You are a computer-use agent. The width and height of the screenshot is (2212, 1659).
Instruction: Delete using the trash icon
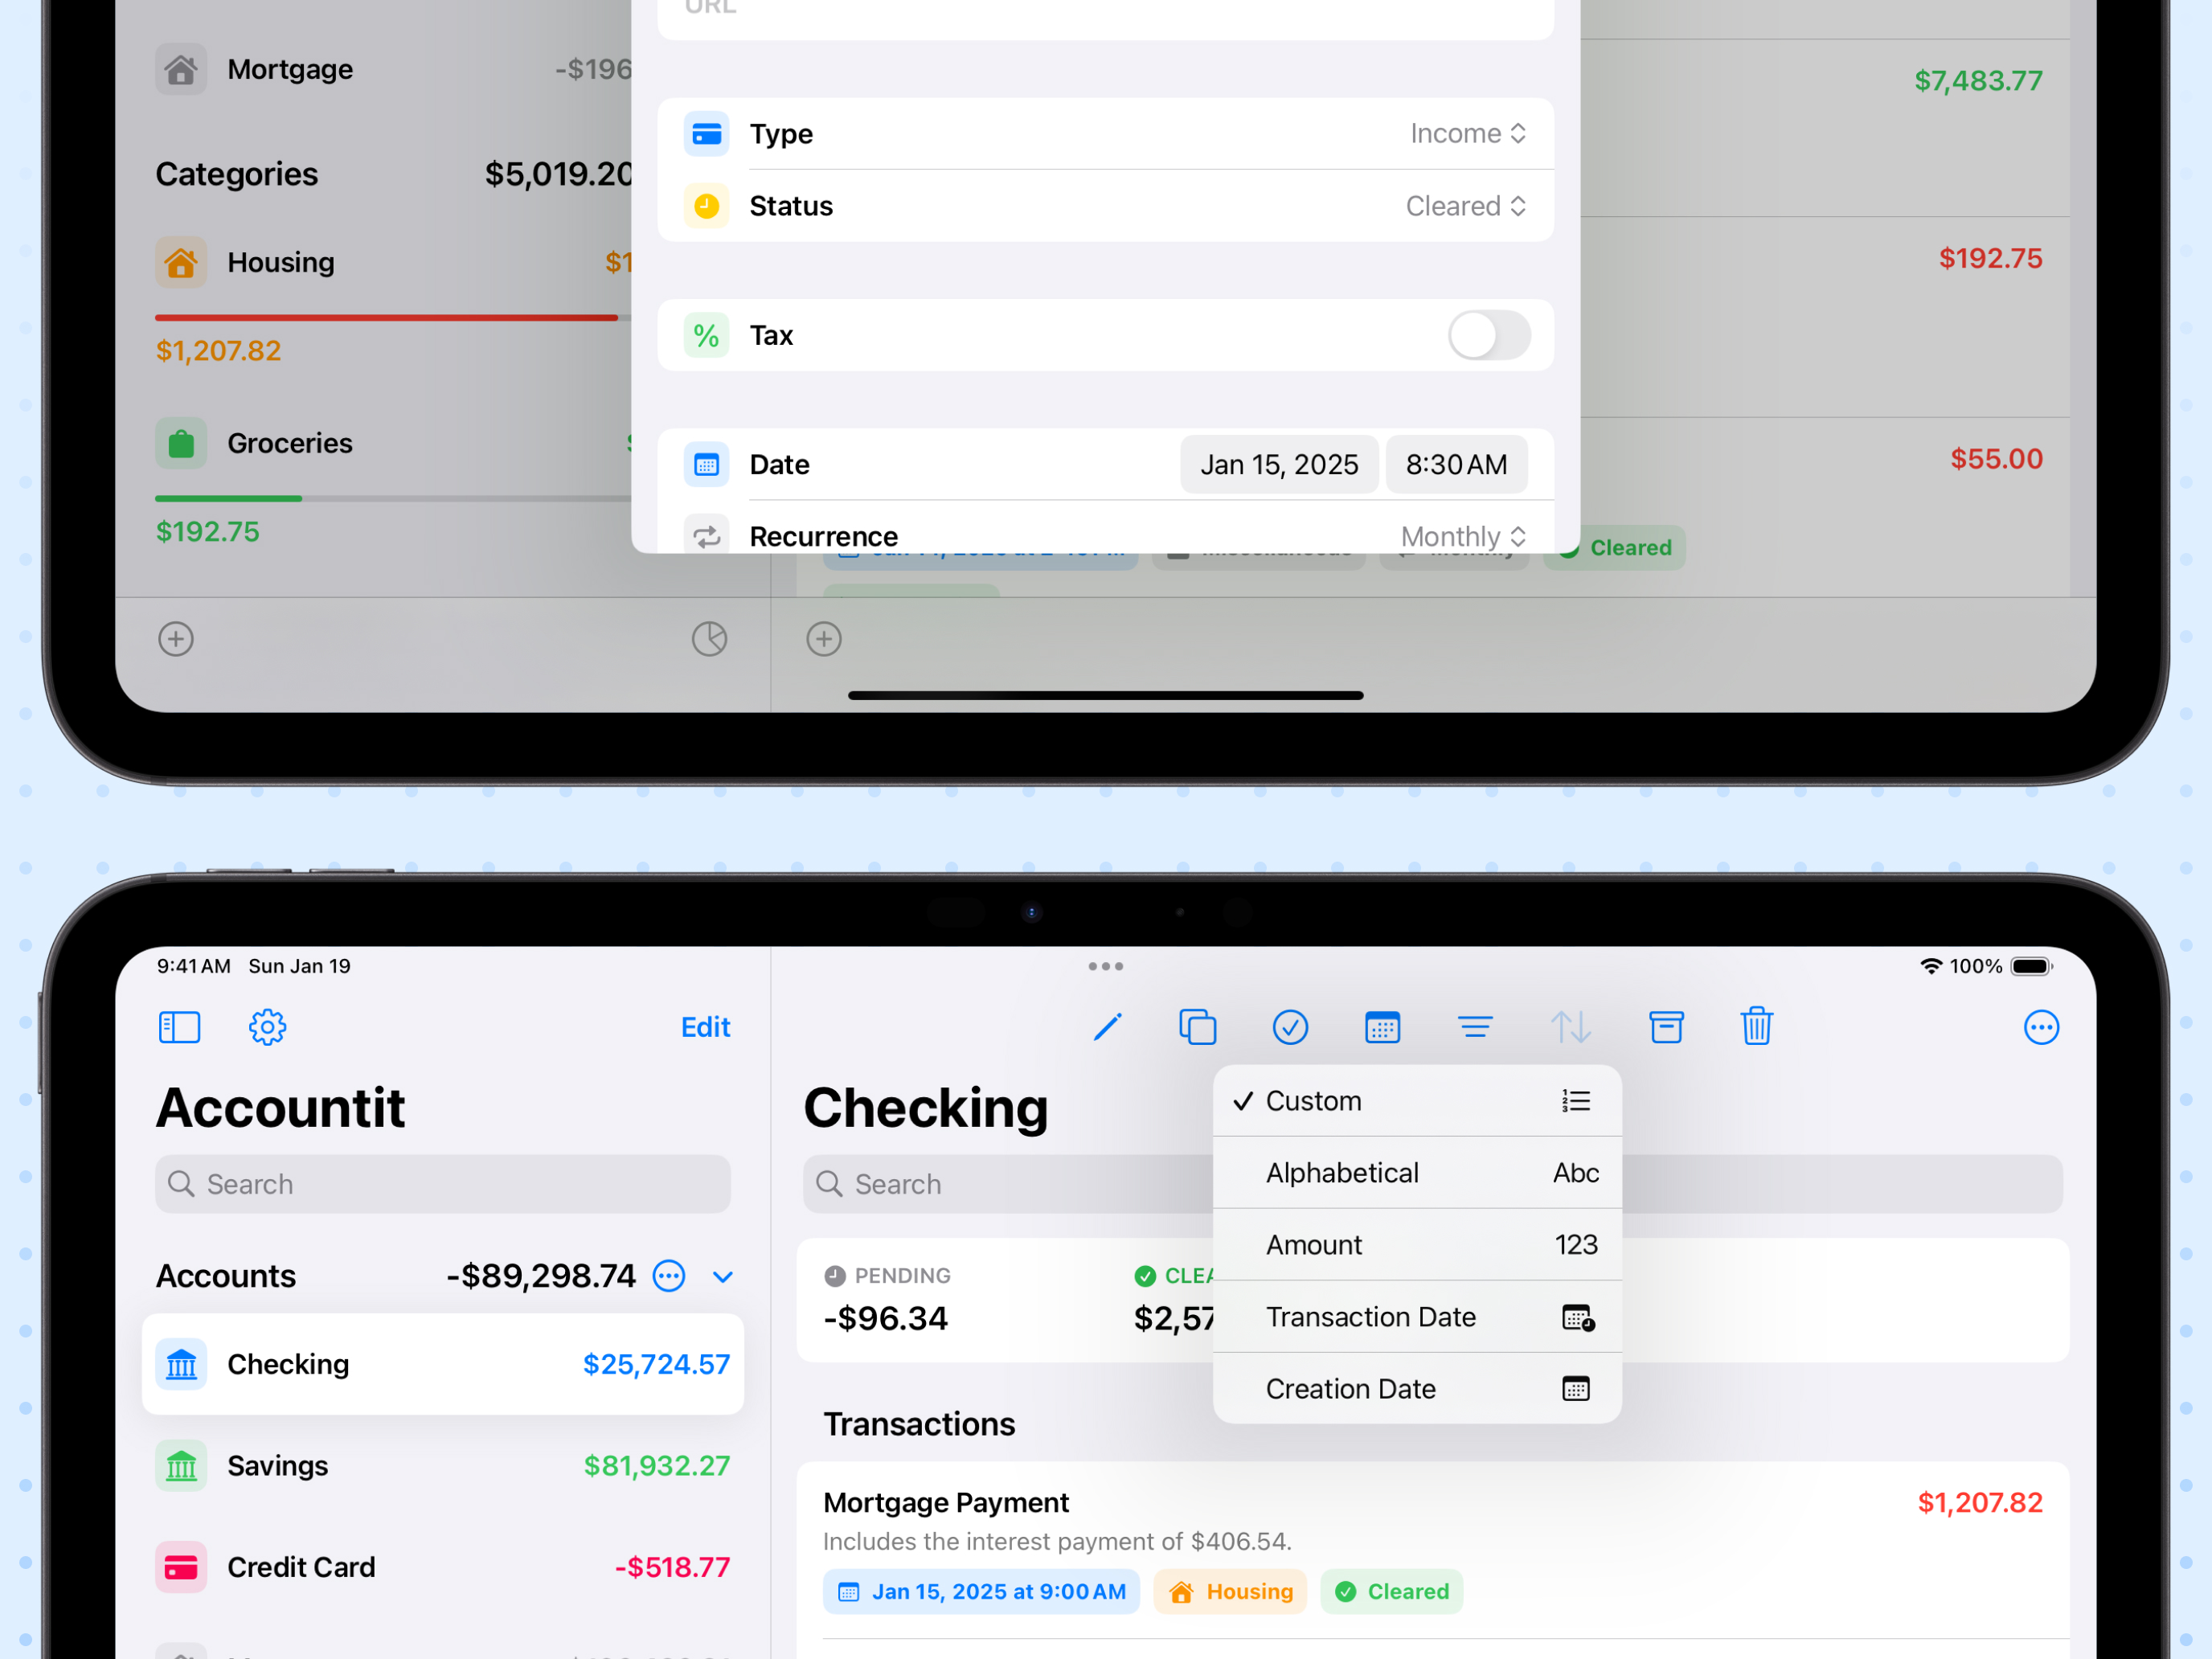(1757, 1026)
